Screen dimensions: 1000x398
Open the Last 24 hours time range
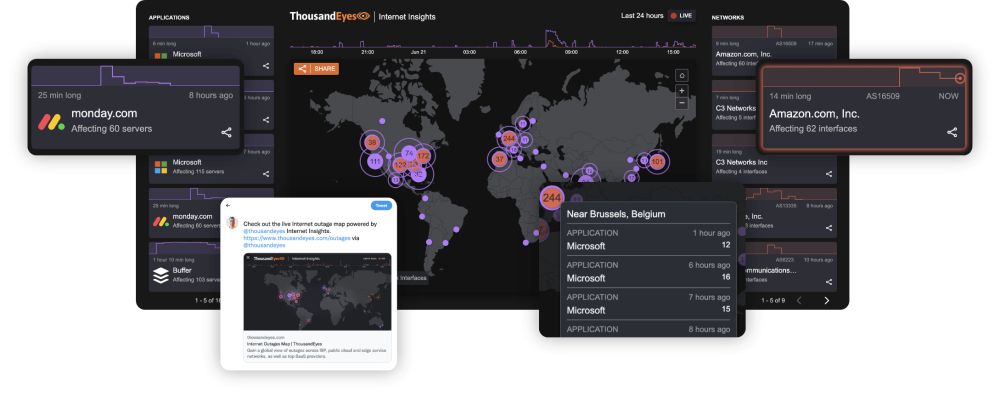coord(642,16)
